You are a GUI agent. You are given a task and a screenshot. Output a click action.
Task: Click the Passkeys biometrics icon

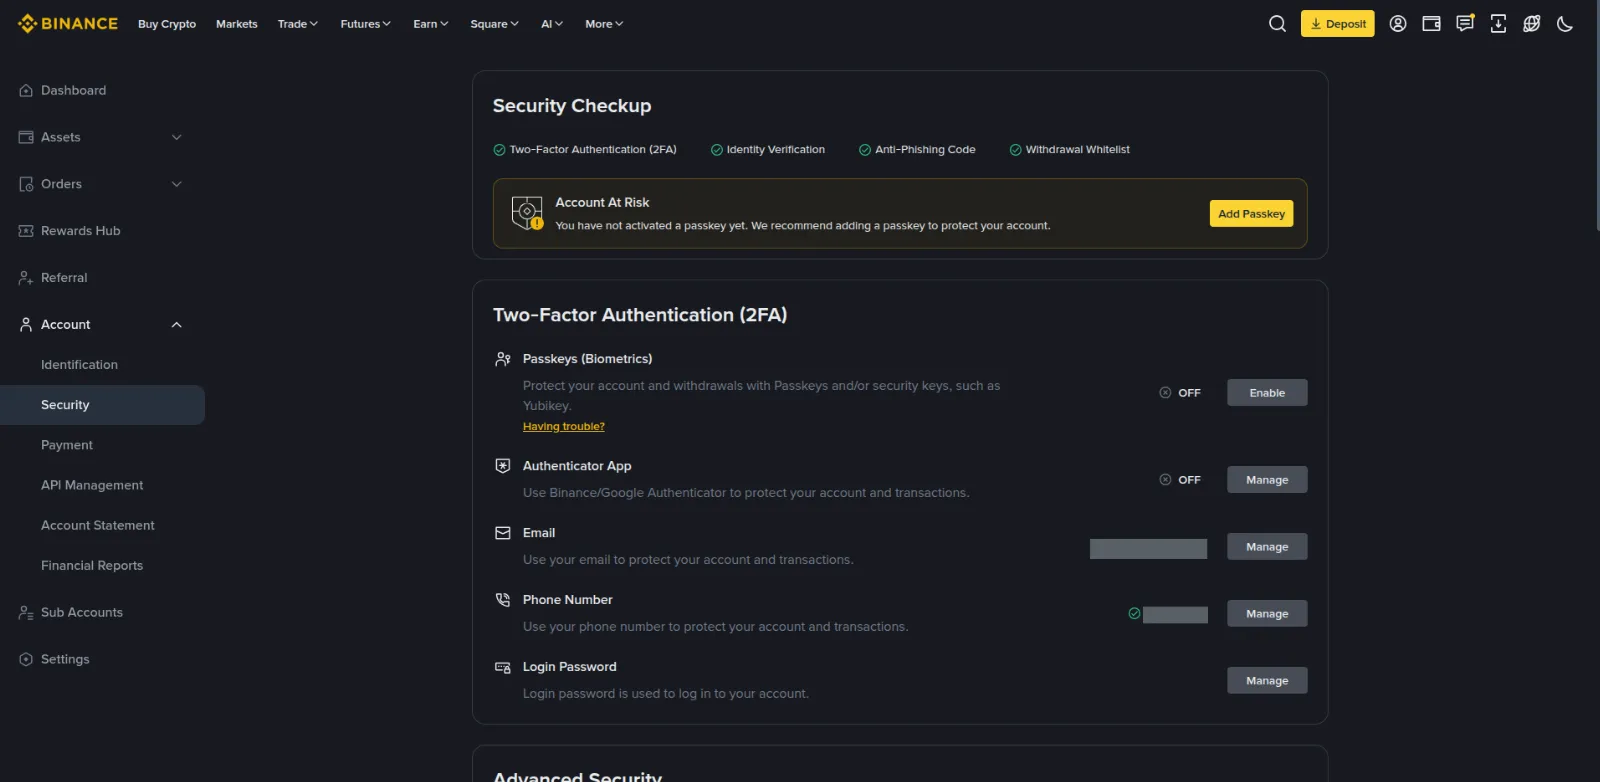click(503, 359)
